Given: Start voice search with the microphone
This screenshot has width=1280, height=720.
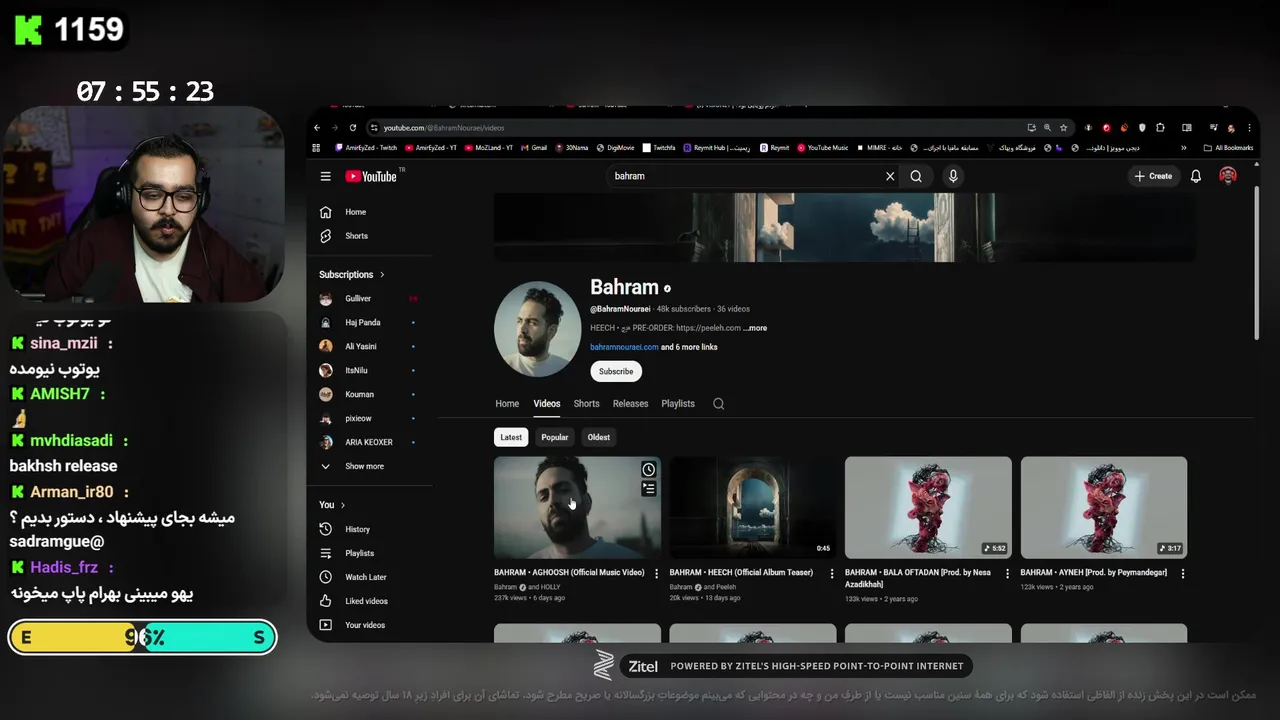Looking at the screenshot, I should 953,176.
